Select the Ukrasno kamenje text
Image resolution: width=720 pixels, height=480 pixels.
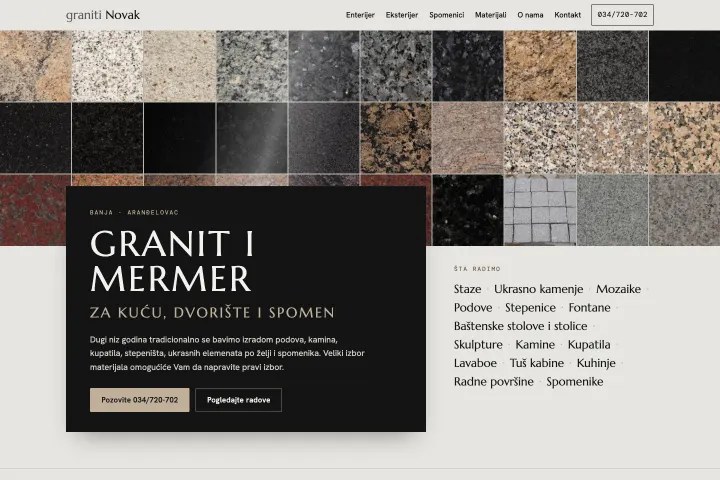[539, 289]
